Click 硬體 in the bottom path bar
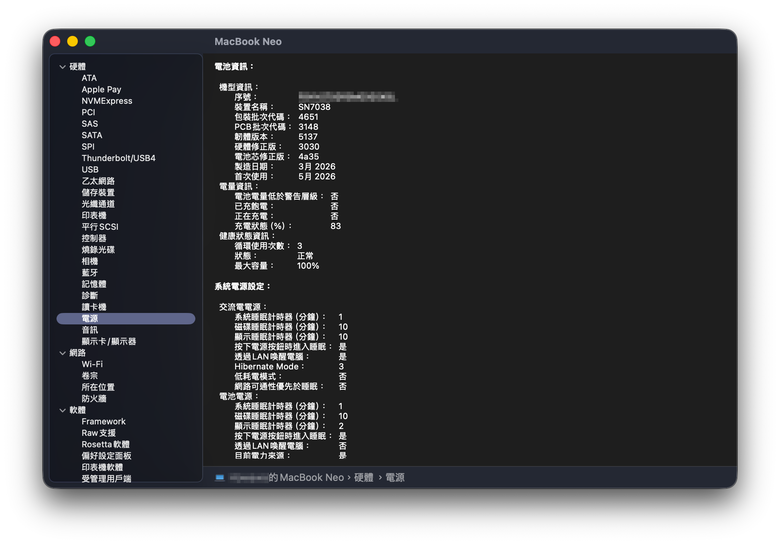 [364, 478]
